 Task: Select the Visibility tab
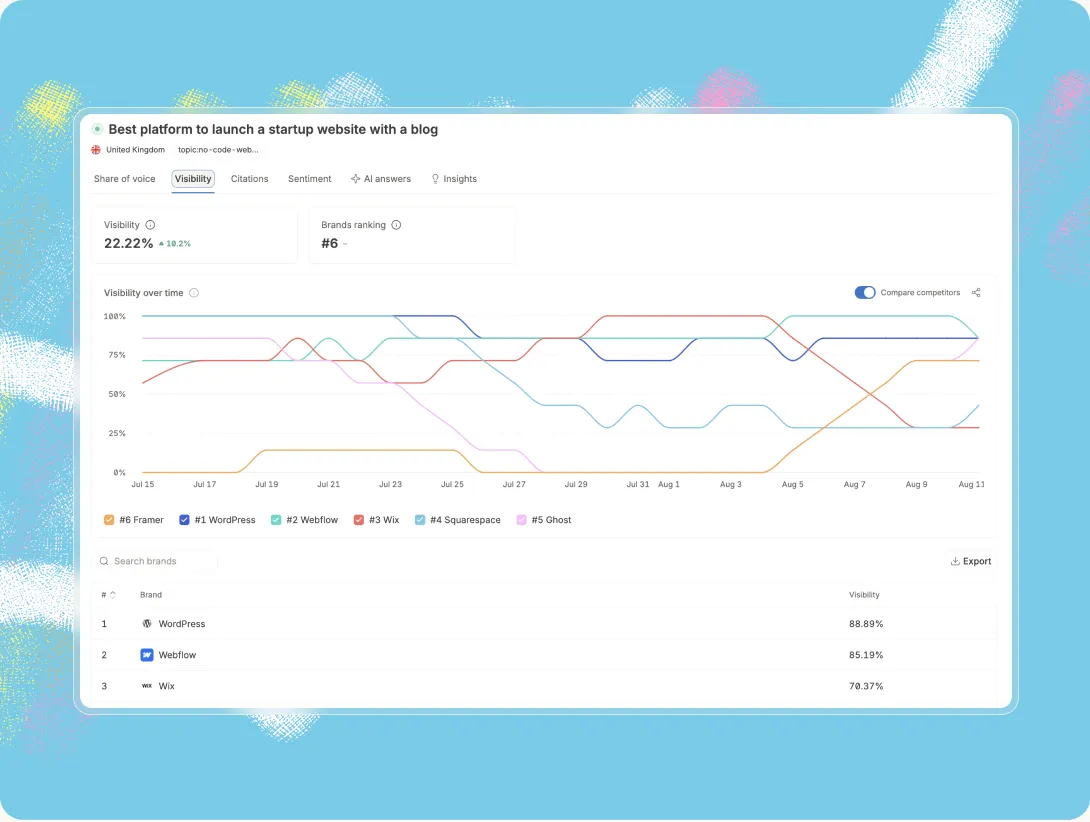(193, 179)
